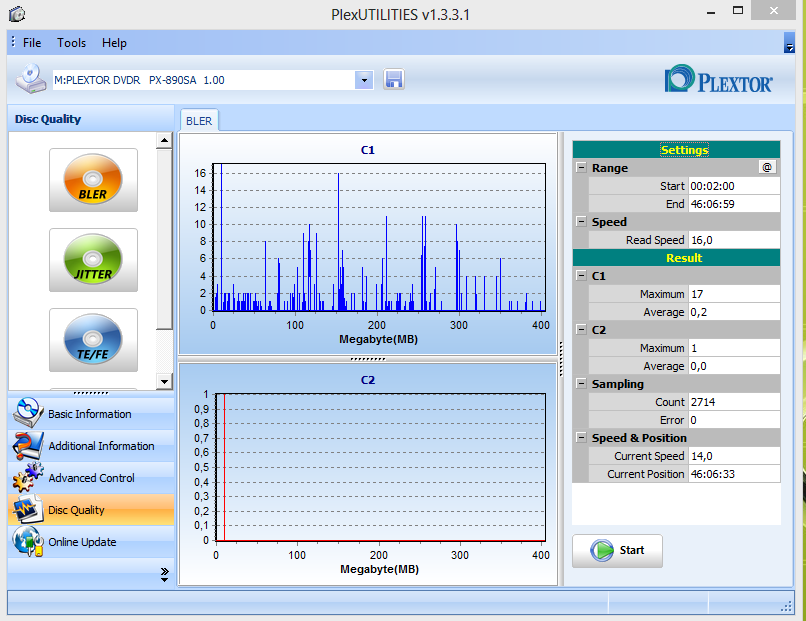Open Basic Information section
The image size is (806, 621).
(x=91, y=413)
